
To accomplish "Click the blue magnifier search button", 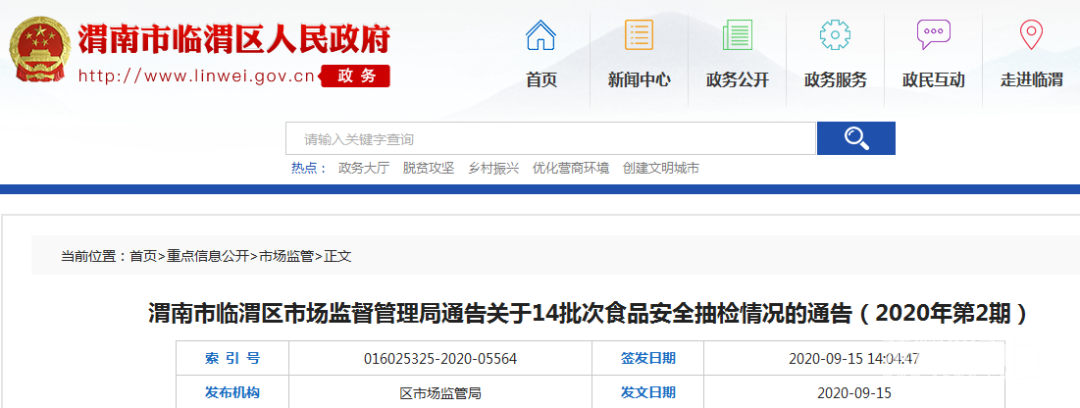I will pos(855,138).
